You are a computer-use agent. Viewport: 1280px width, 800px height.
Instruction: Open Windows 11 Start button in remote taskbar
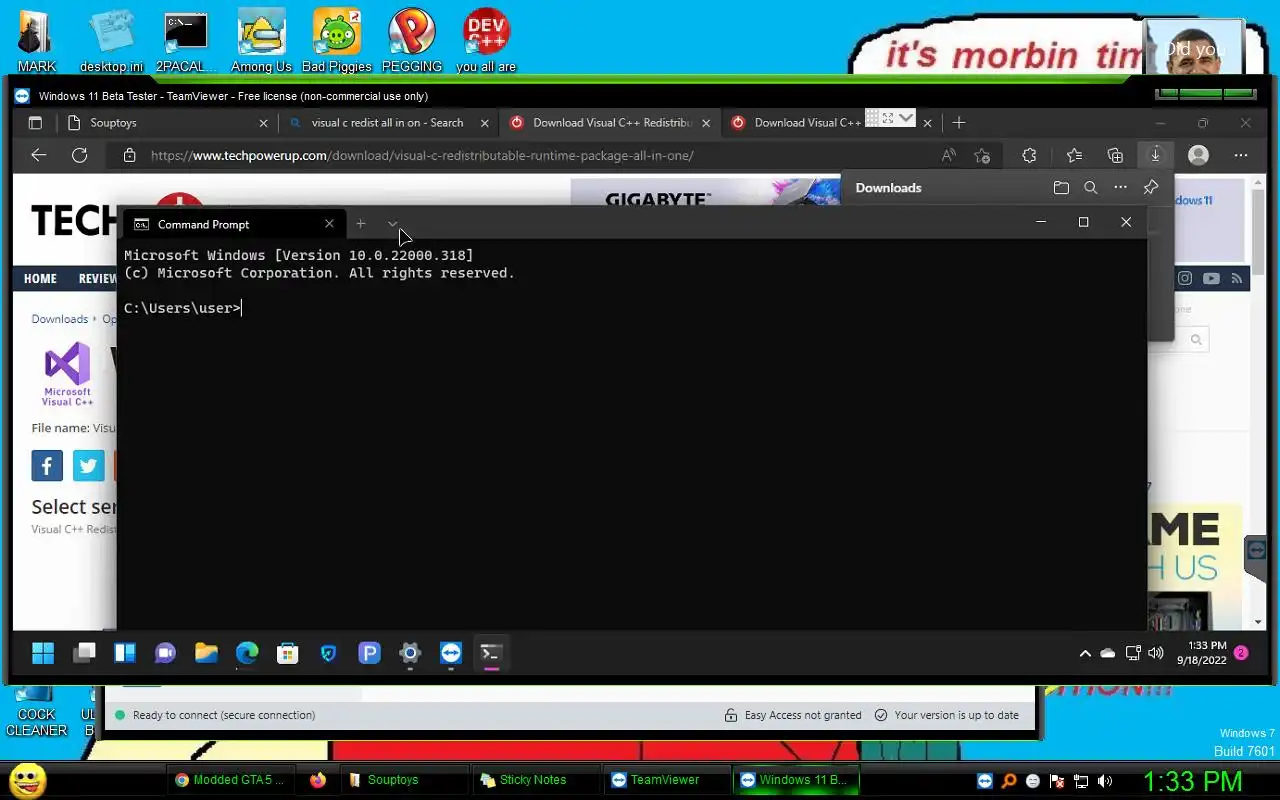pyautogui.click(x=43, y=653)
